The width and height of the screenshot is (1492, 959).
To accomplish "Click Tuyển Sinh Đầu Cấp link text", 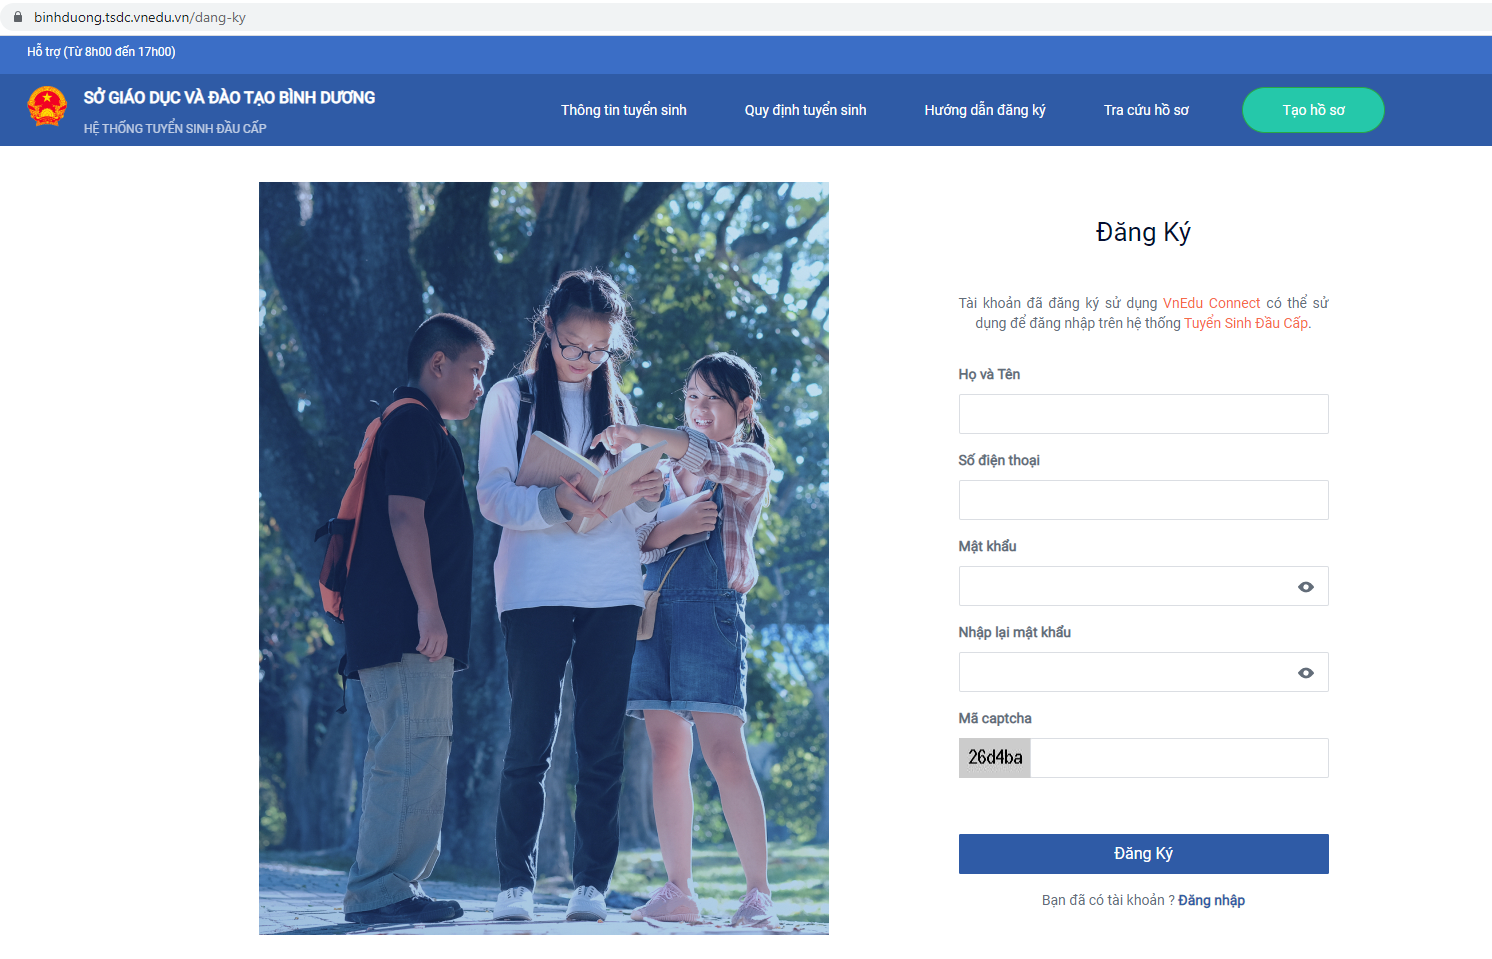I will click(x=1246, y=323).
